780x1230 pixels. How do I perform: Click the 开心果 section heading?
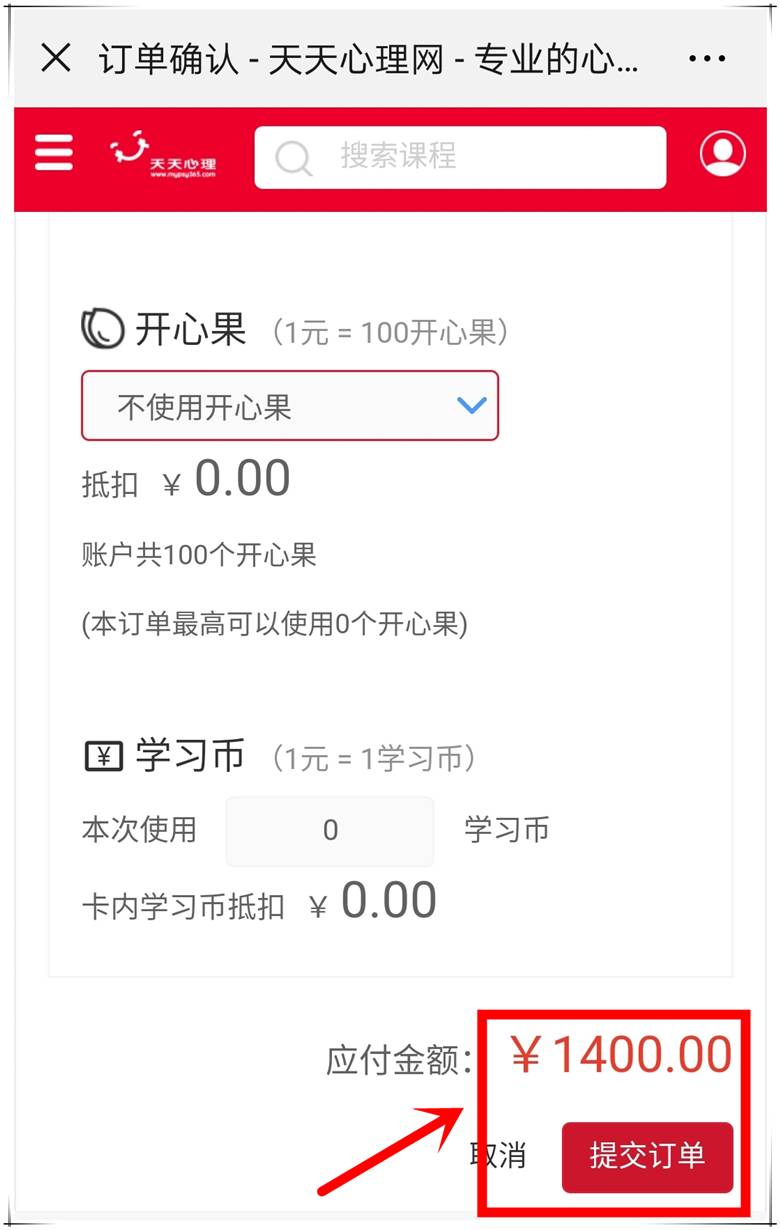190,329
